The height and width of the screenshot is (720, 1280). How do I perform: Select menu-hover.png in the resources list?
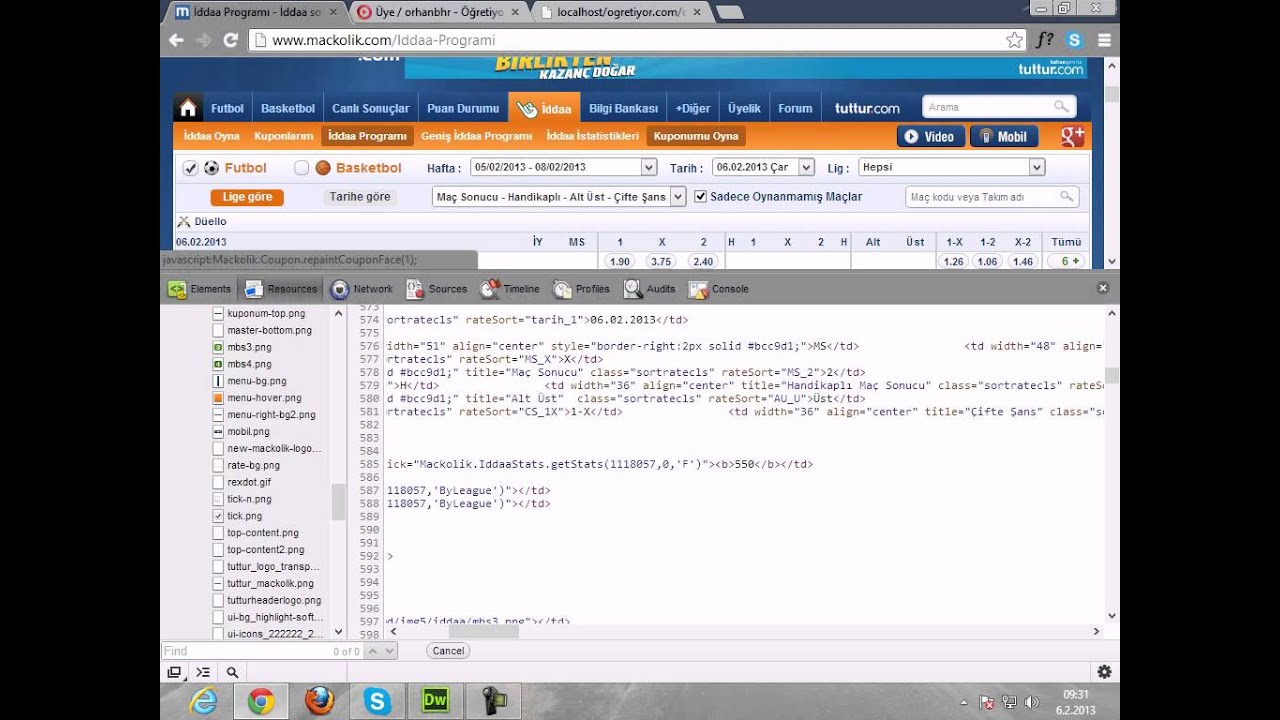pos(264,398)
